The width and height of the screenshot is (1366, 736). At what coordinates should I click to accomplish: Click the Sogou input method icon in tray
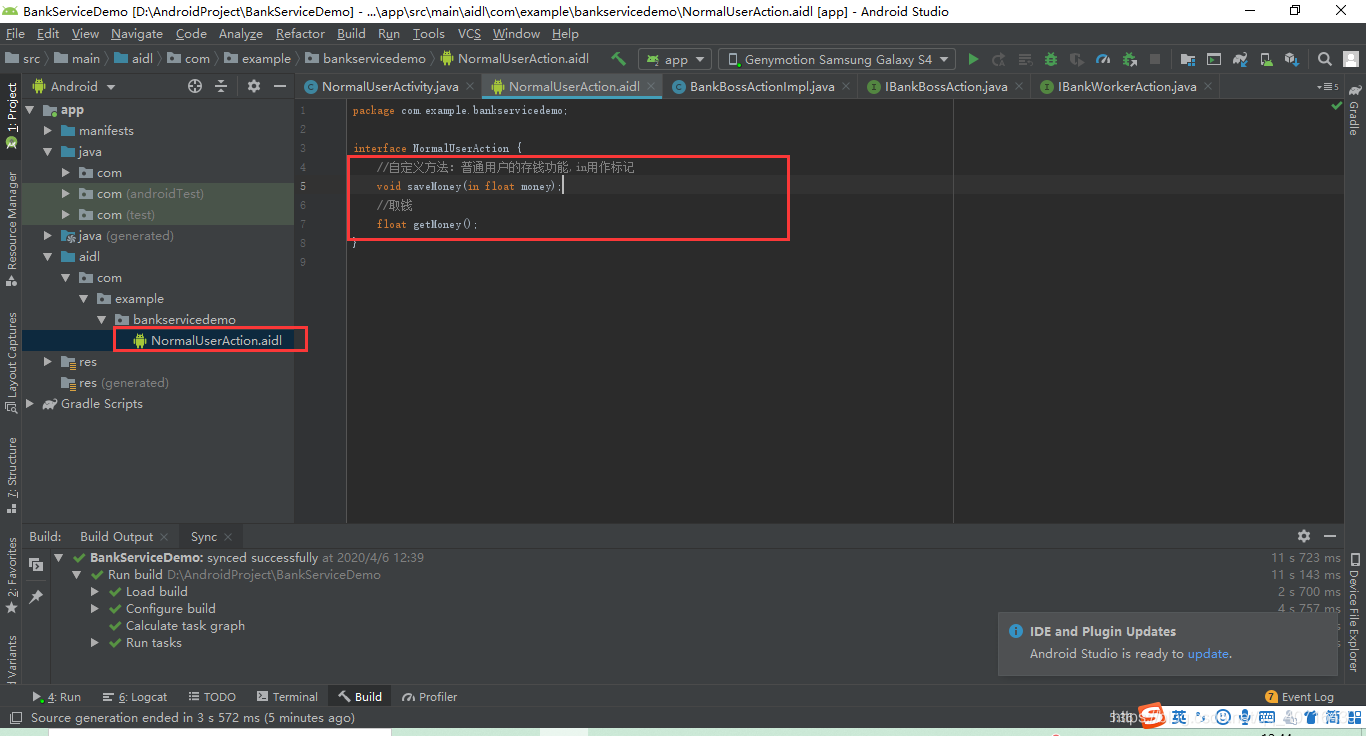coord(1153,716)
